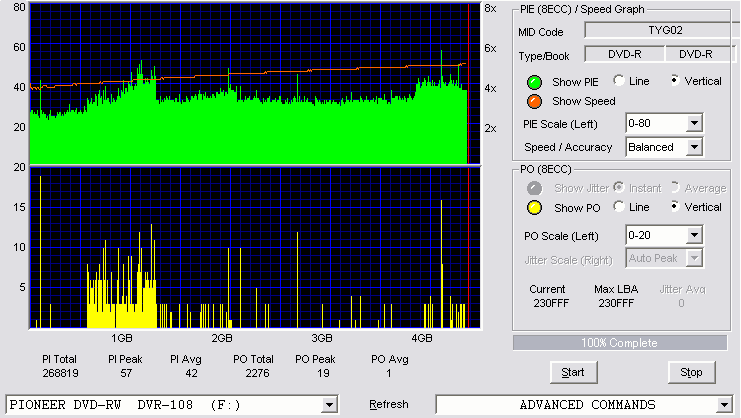Open the Speed / Accuracy Balanced dropdown
The height and width of the screenshot is (418, 741).
tap(694, 147)
